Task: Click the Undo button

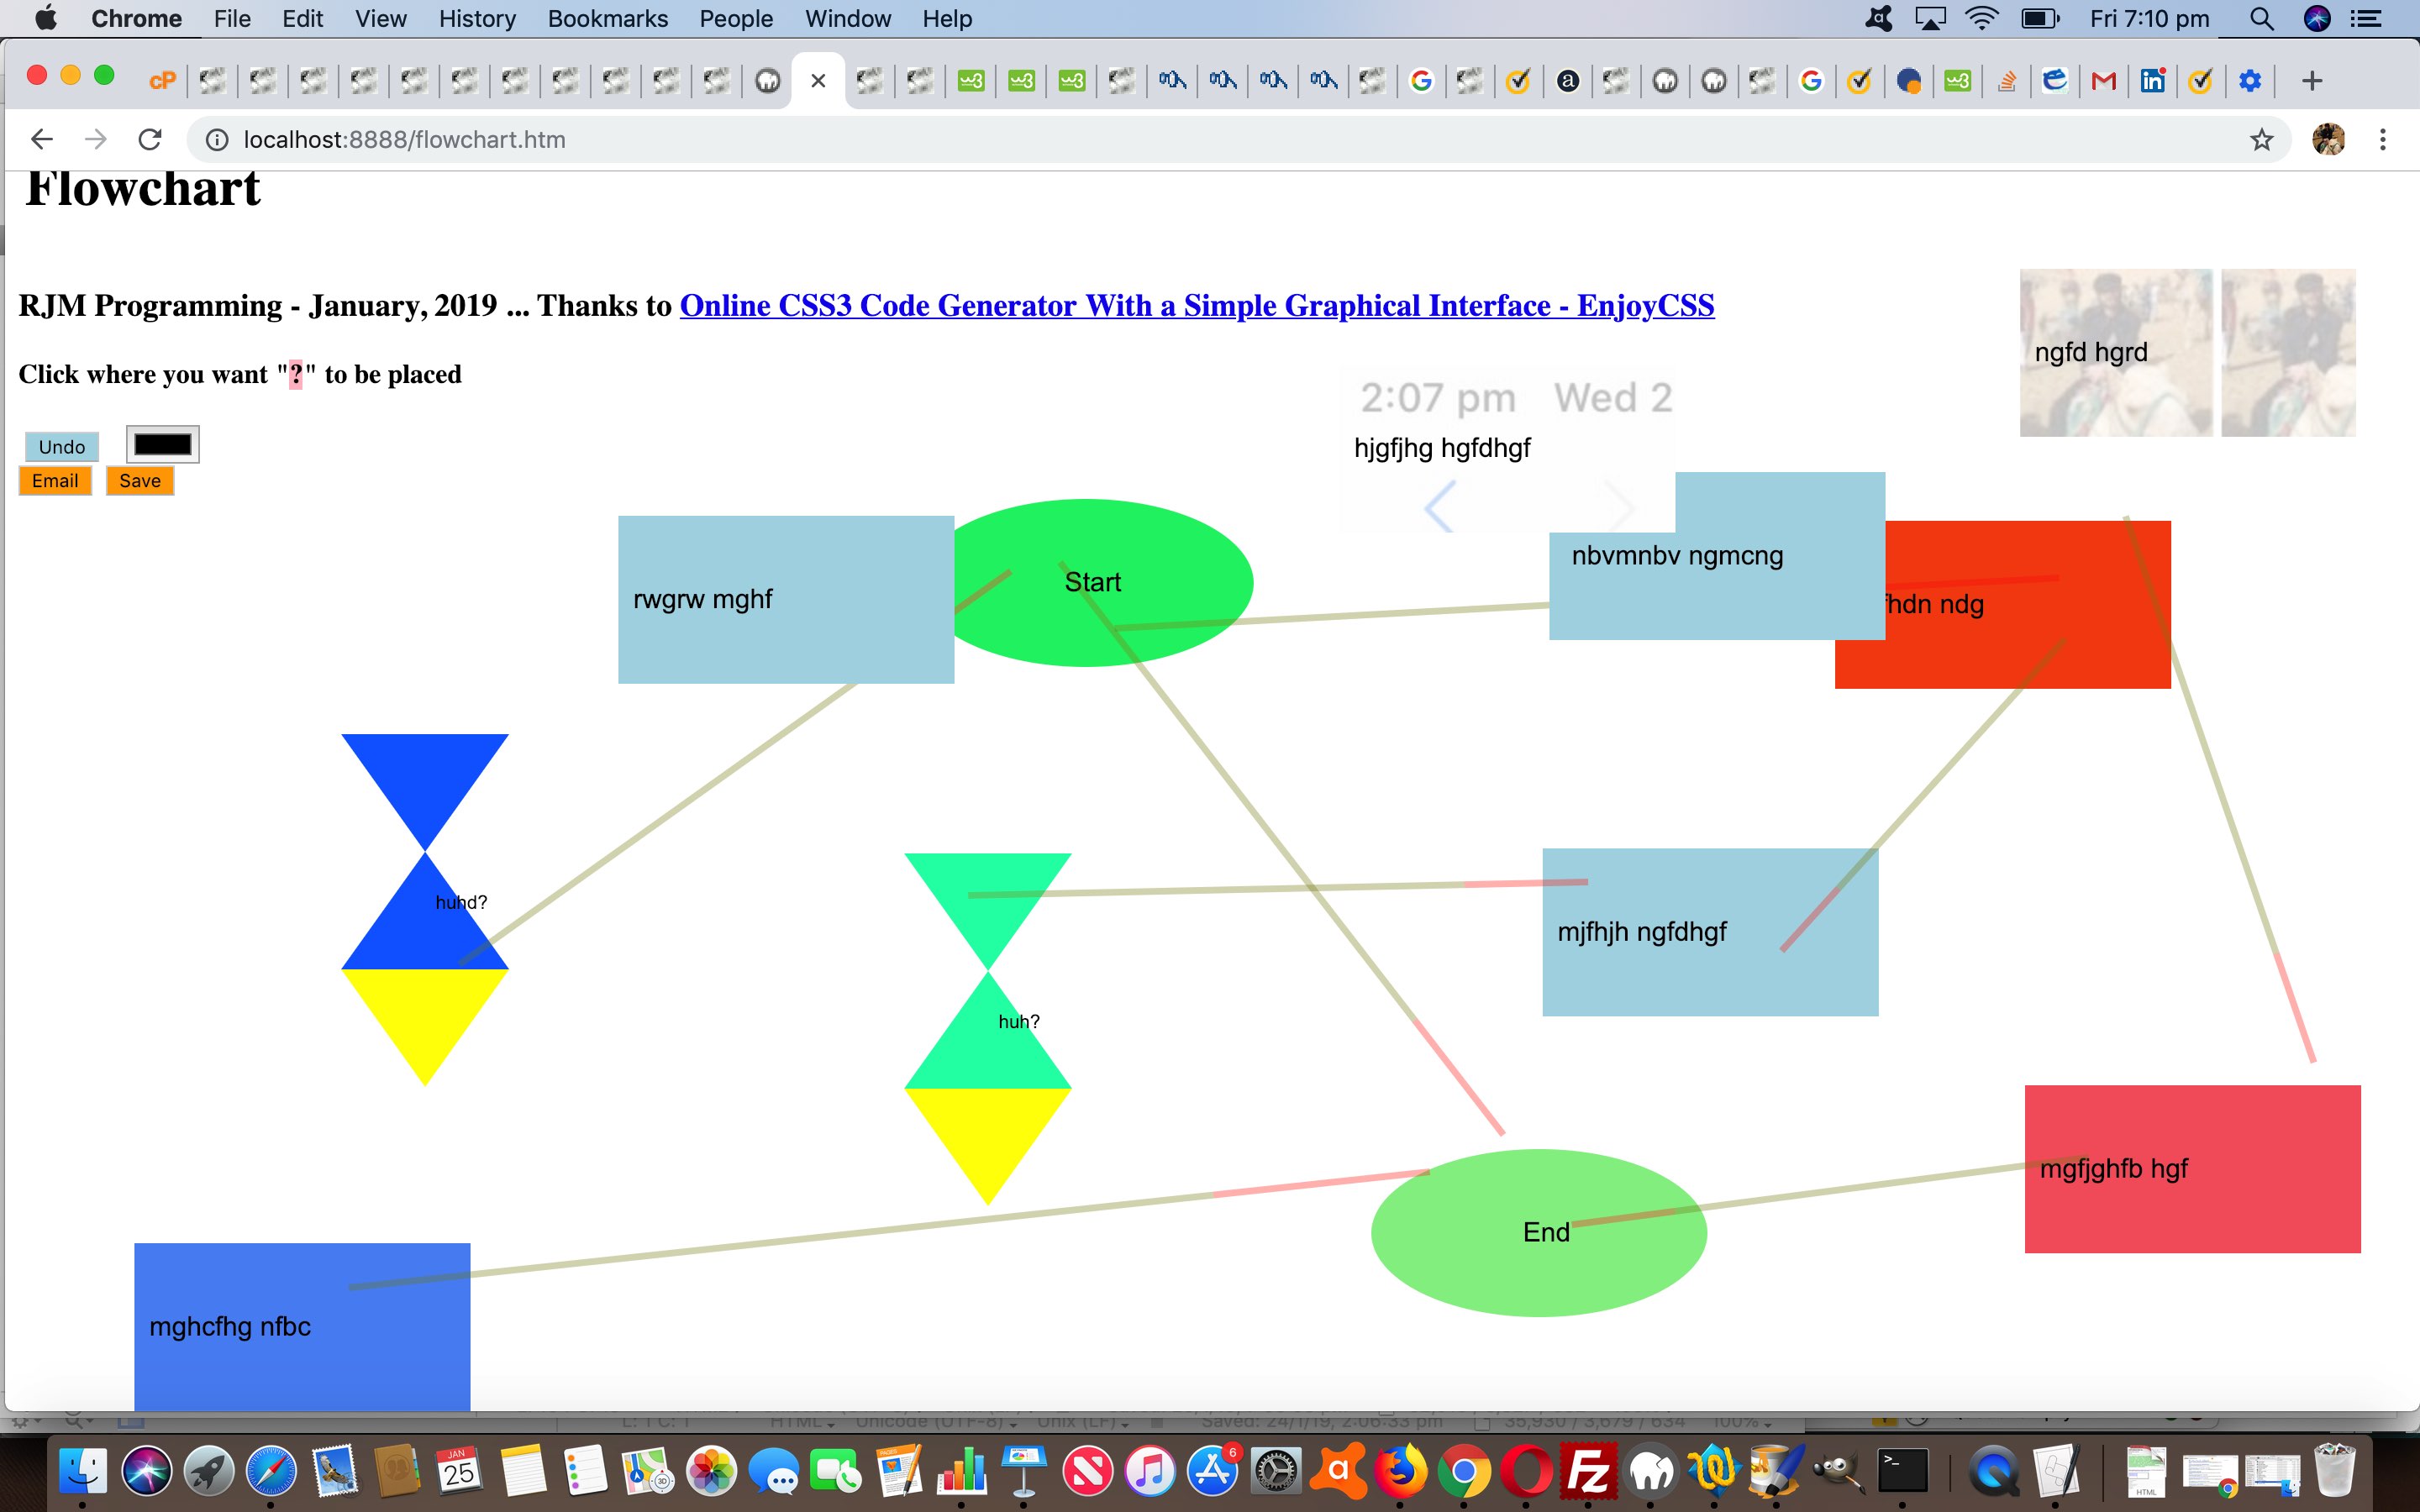Action: pos(62,446)
